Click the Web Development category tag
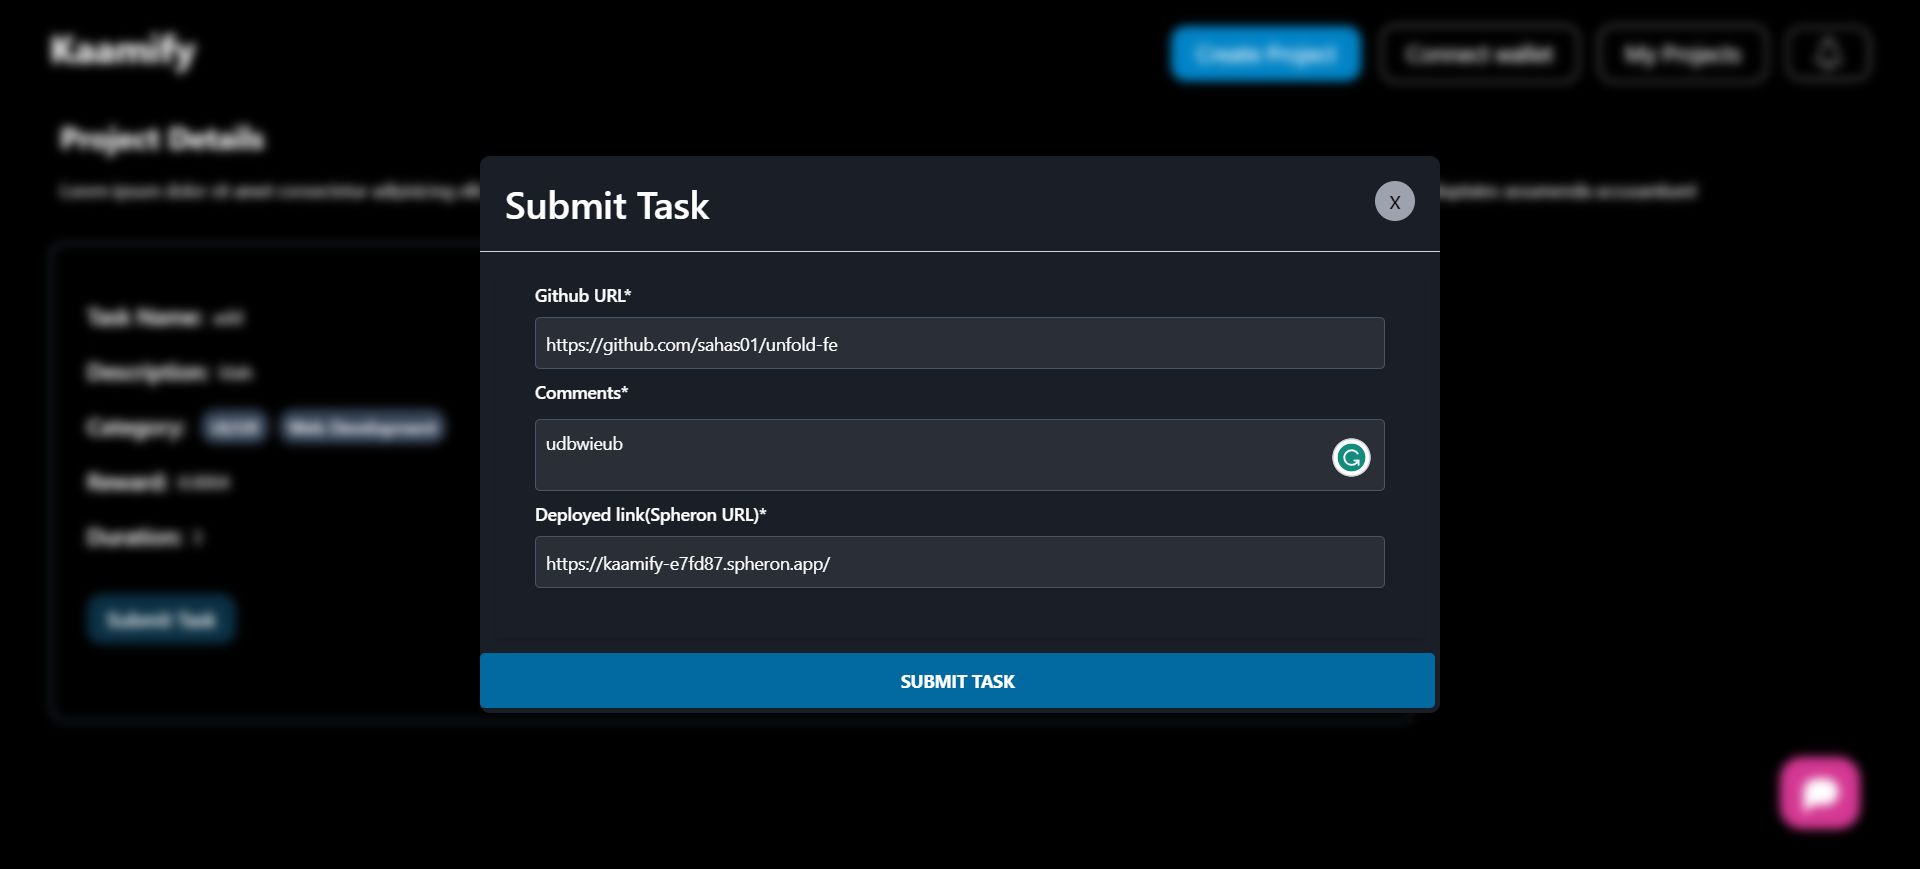Viewport: 1920px width, 869px height. [362, 427]
